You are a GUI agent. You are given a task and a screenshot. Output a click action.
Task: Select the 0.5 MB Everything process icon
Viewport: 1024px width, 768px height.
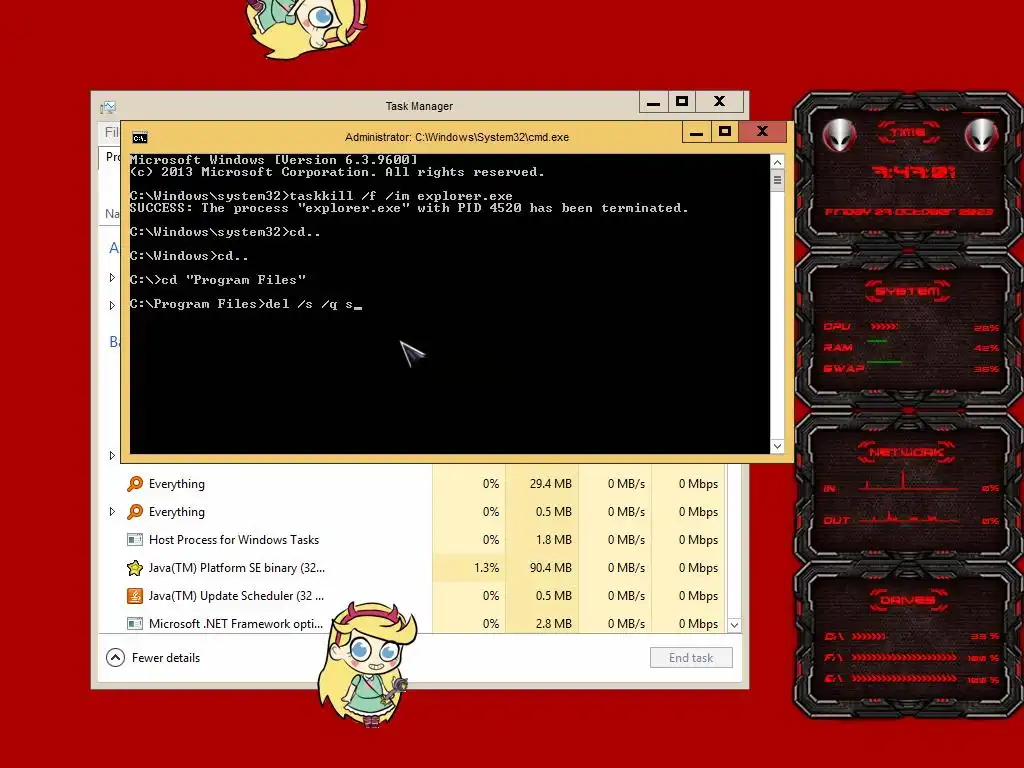[x=135, y=512]
